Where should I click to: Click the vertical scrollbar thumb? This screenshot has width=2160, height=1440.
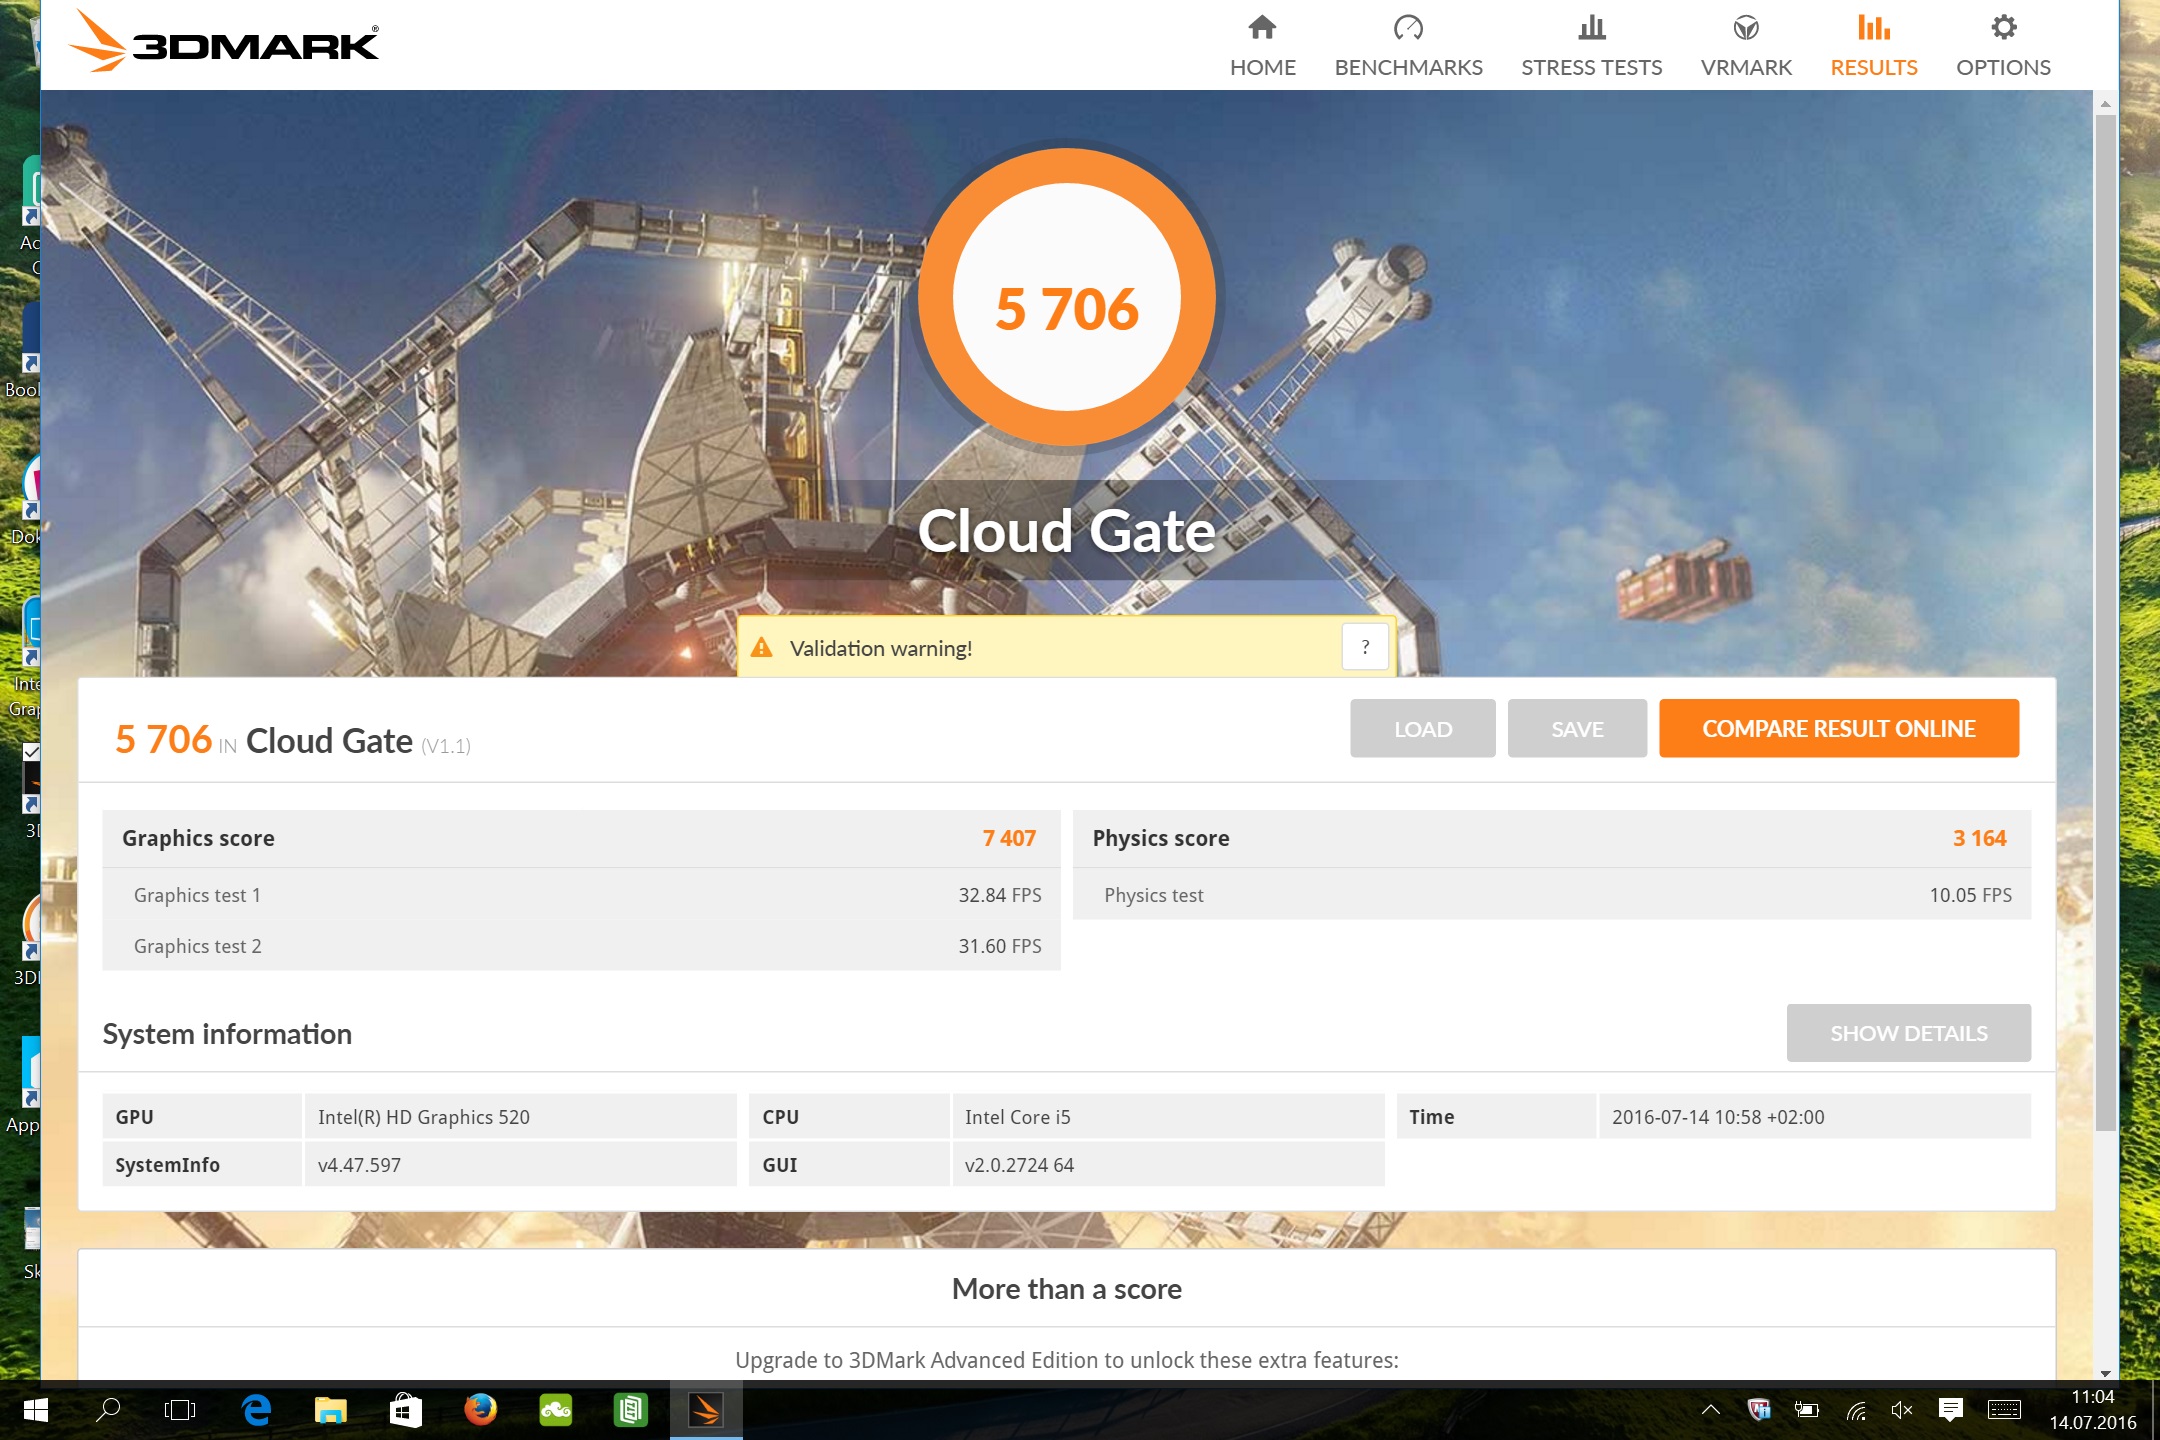coord(2105,622)
